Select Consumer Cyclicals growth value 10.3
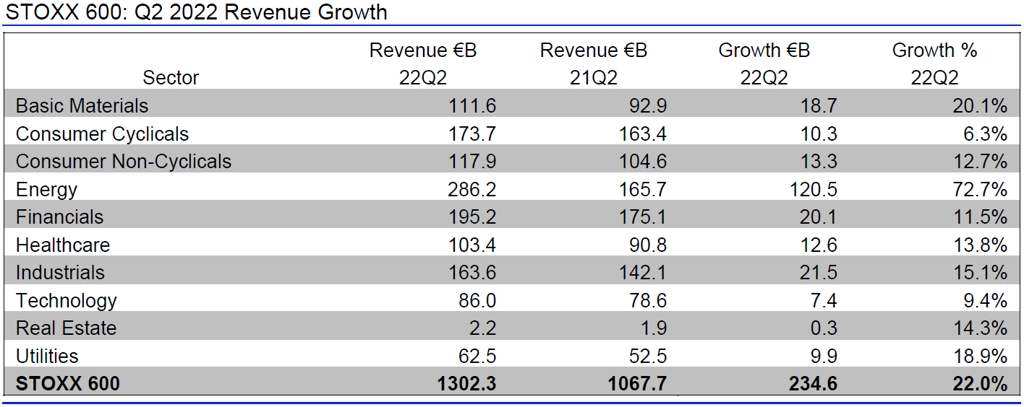This screenshot has height=407, width=1024. pyautogui.click(x=817, y=134)
